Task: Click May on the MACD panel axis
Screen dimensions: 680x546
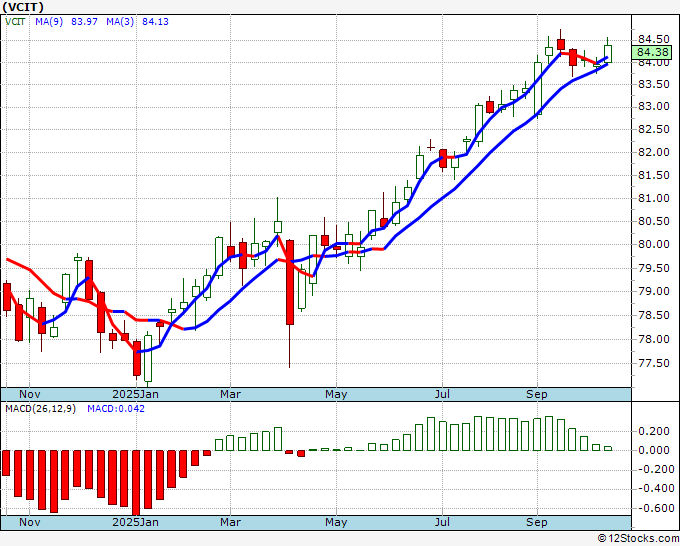Action: (336, 522)
